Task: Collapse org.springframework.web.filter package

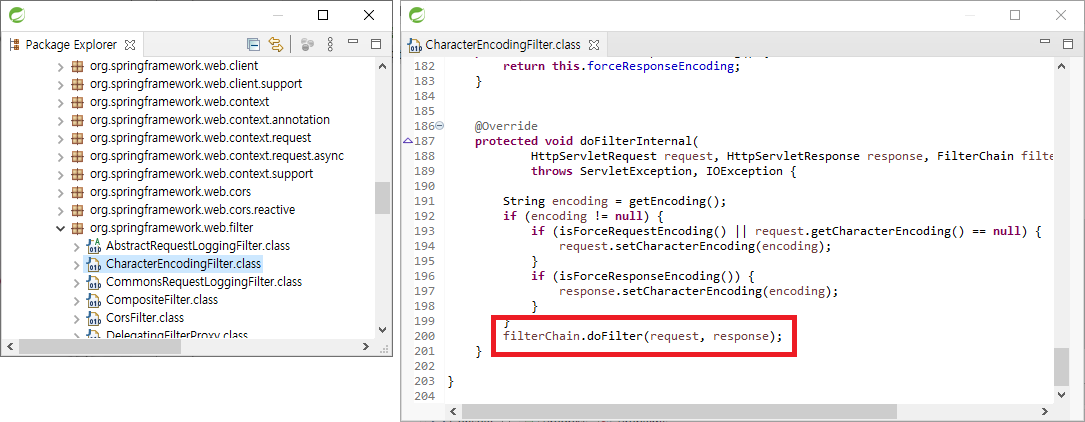Action: tap(60, 228)
